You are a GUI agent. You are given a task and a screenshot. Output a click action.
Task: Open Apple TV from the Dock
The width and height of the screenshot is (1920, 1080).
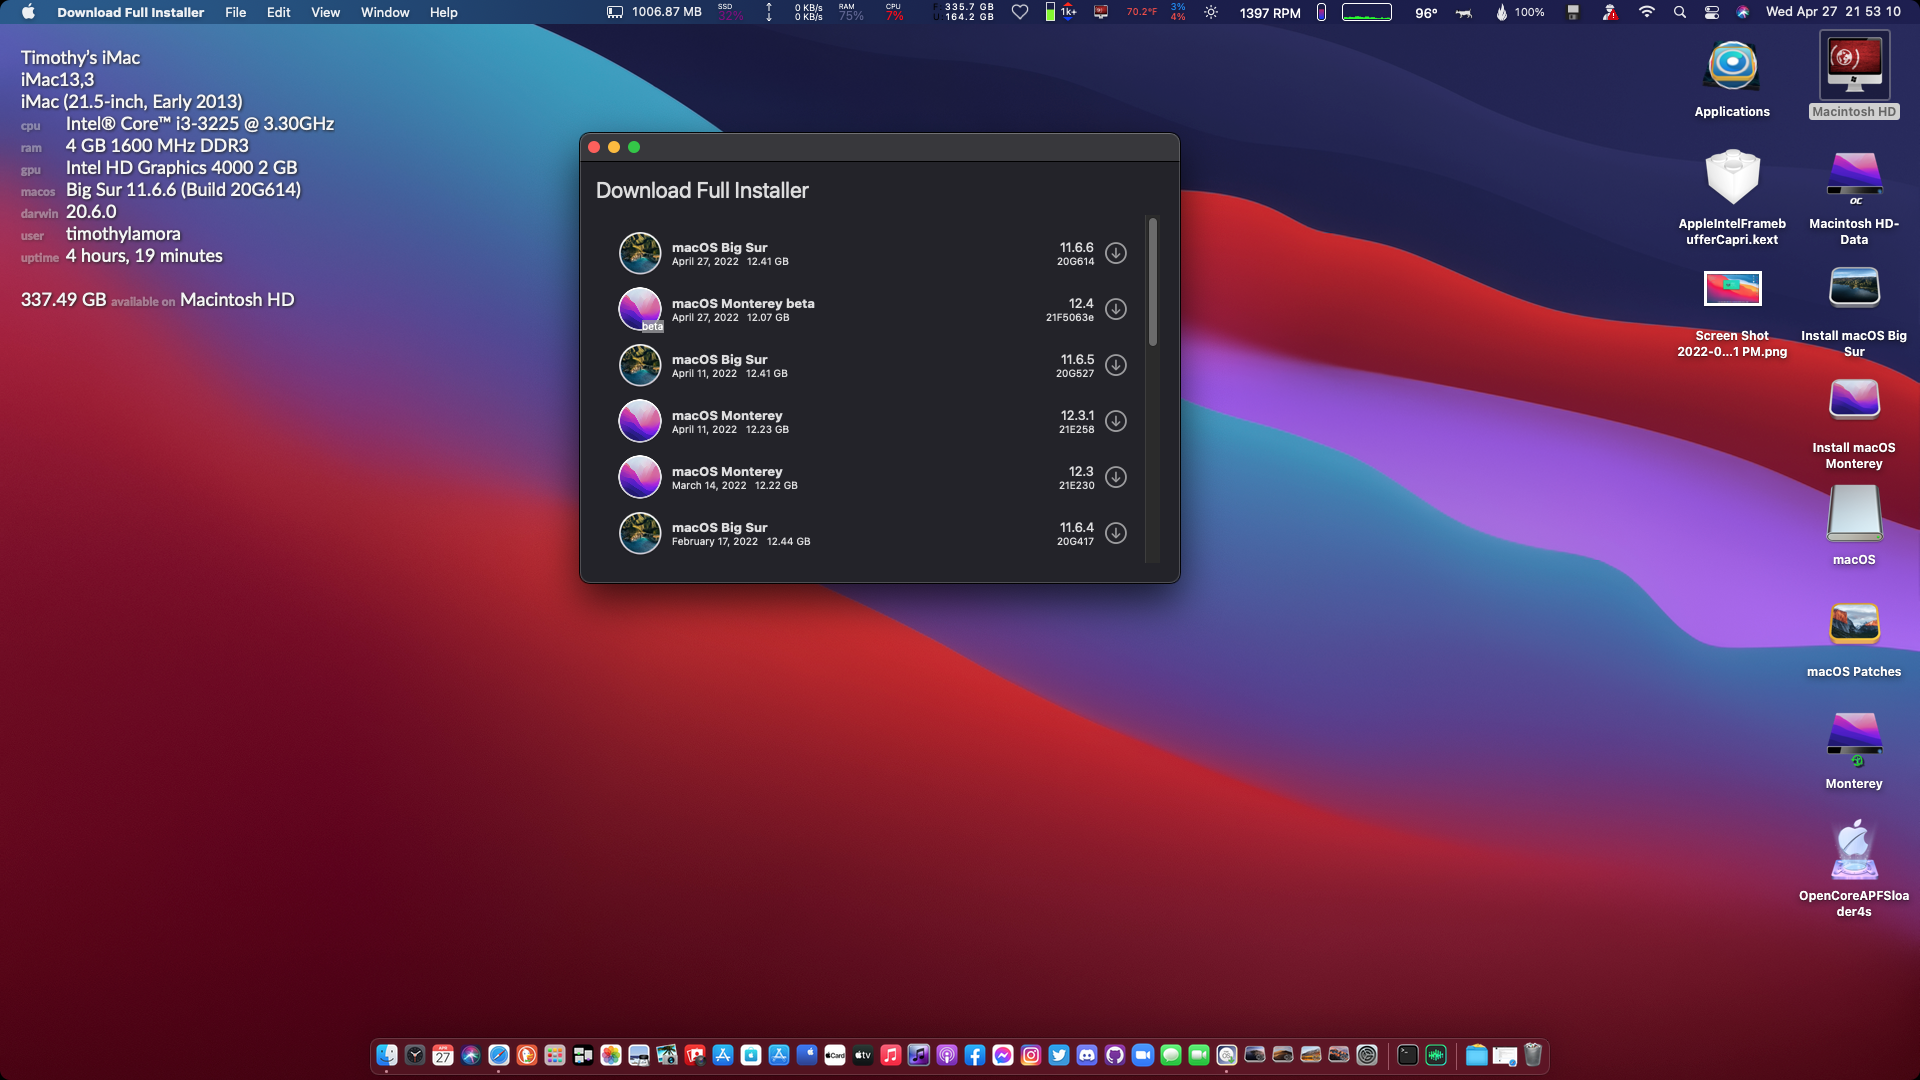tap(863, 1055)
